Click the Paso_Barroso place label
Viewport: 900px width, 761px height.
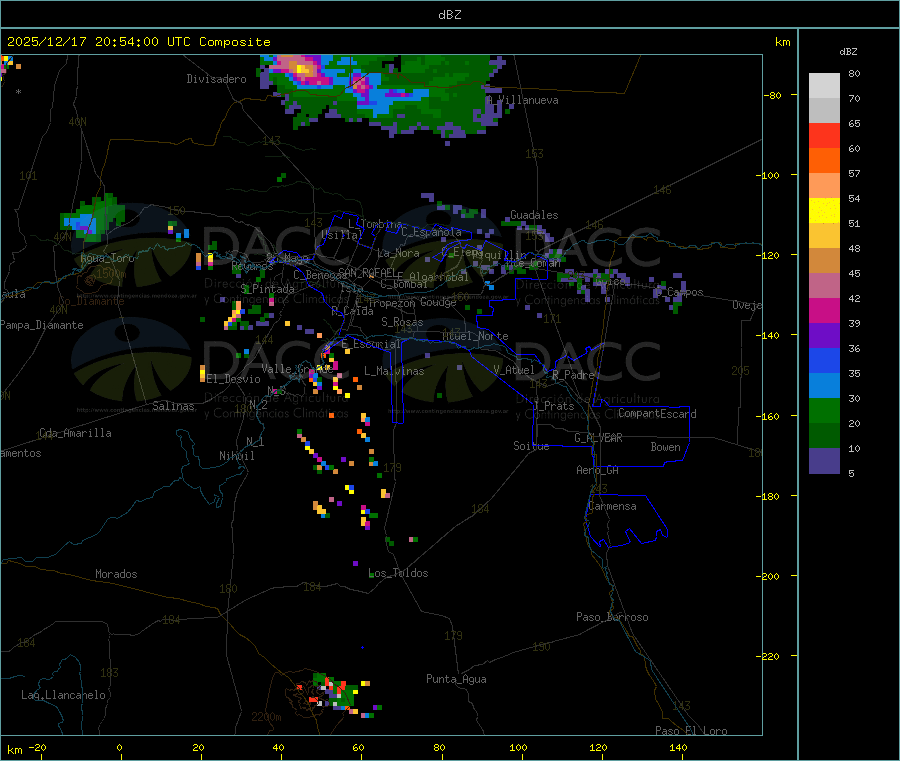click(x=612, y=618)
